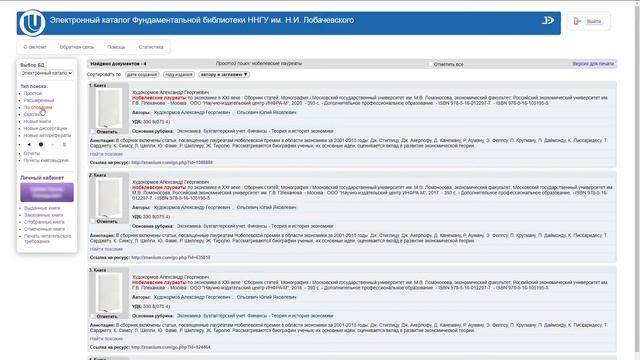Open the Помощь menu item

click(116, 47)
